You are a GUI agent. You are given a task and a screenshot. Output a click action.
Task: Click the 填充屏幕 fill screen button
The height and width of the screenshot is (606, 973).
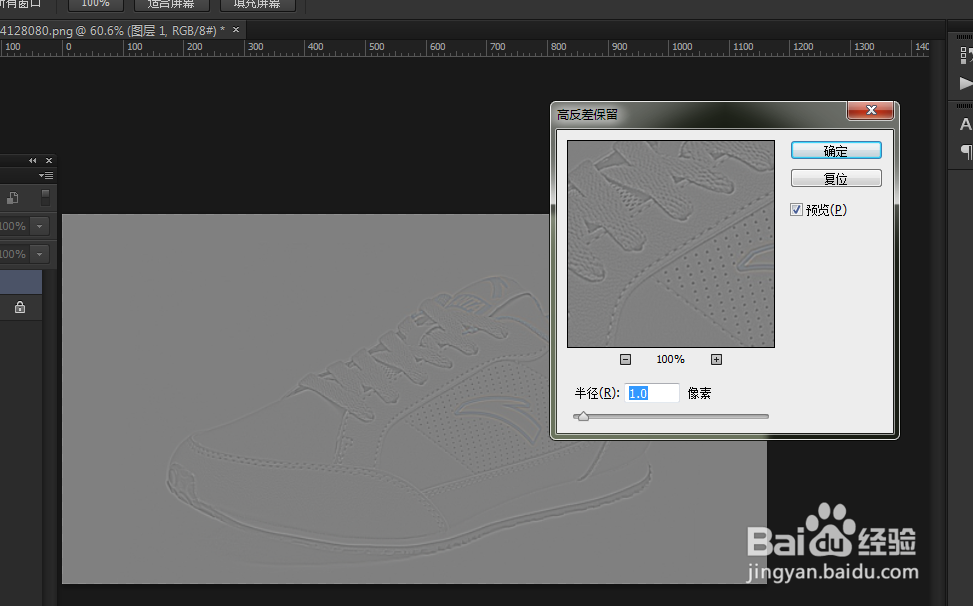258,4
